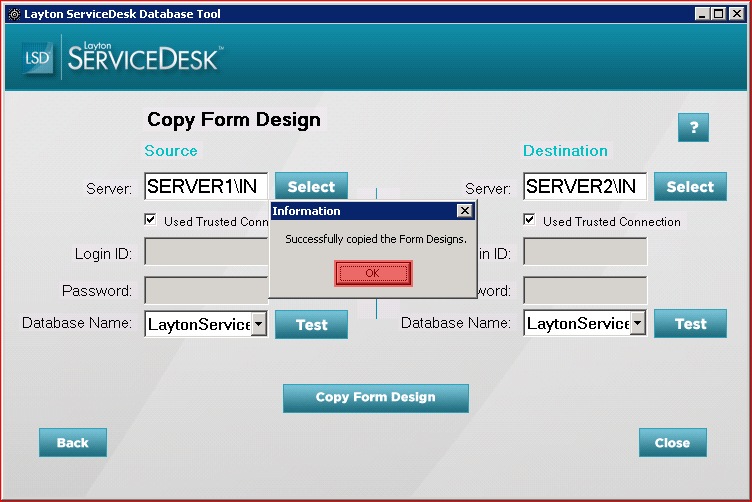Click the Source Server field SERVER1\IN

pyautogui.click(x=206, y=186)
